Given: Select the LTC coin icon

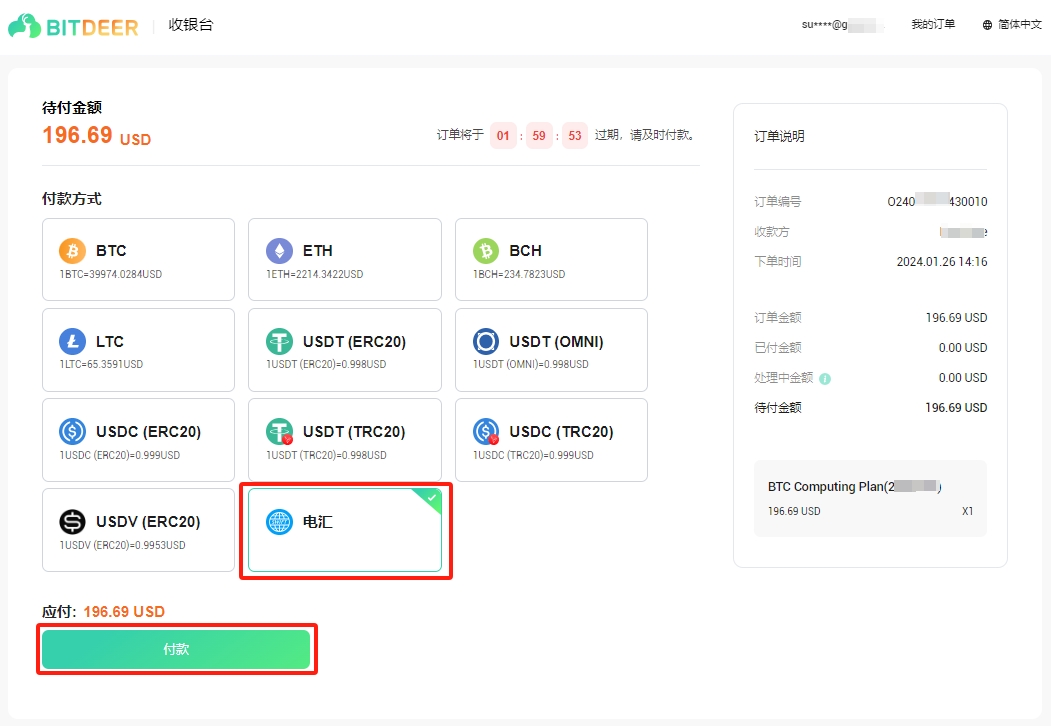Looking at the screenshot, I should [x=72, y=341].
